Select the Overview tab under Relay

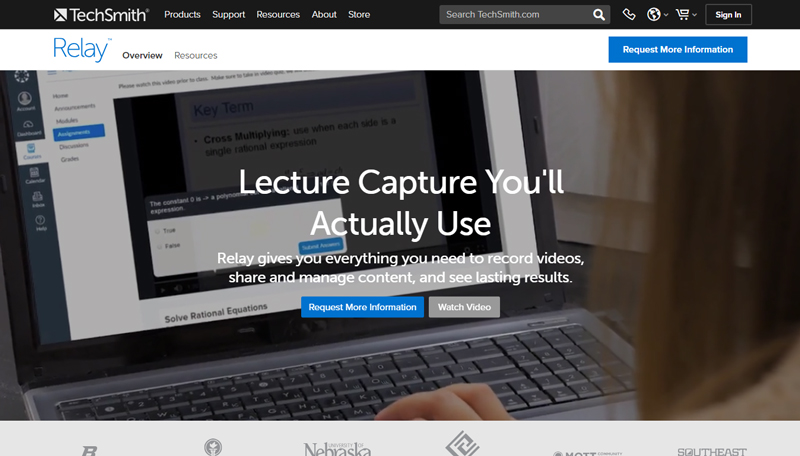142,55
